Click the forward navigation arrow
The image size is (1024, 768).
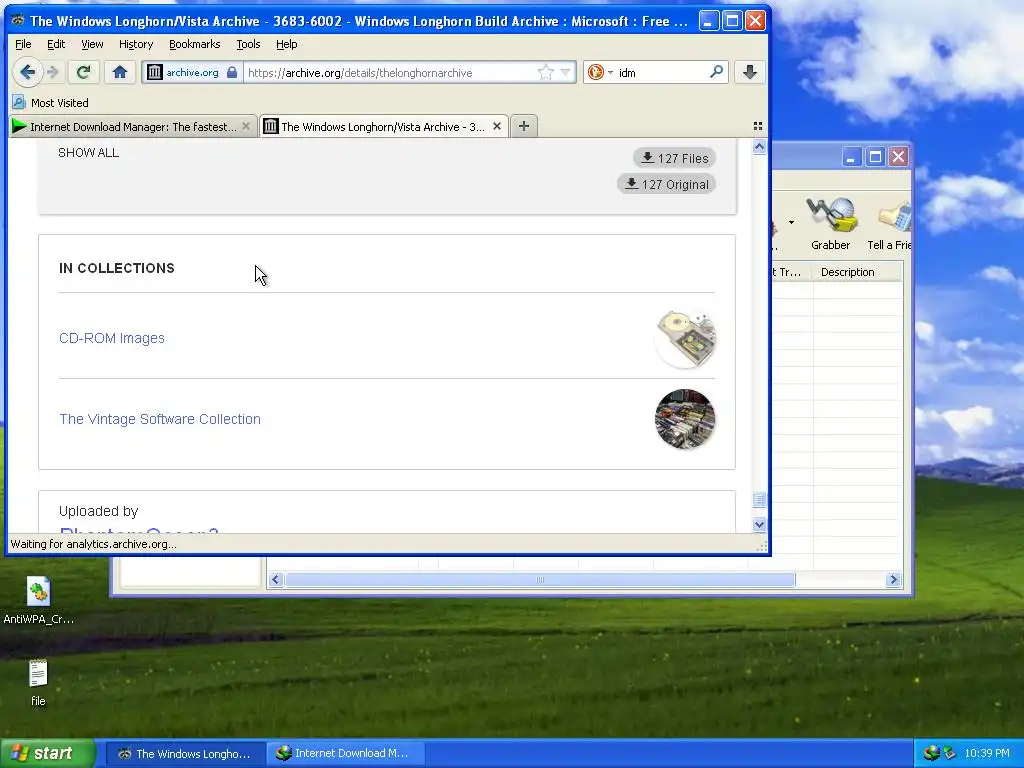tap(54, 72)
